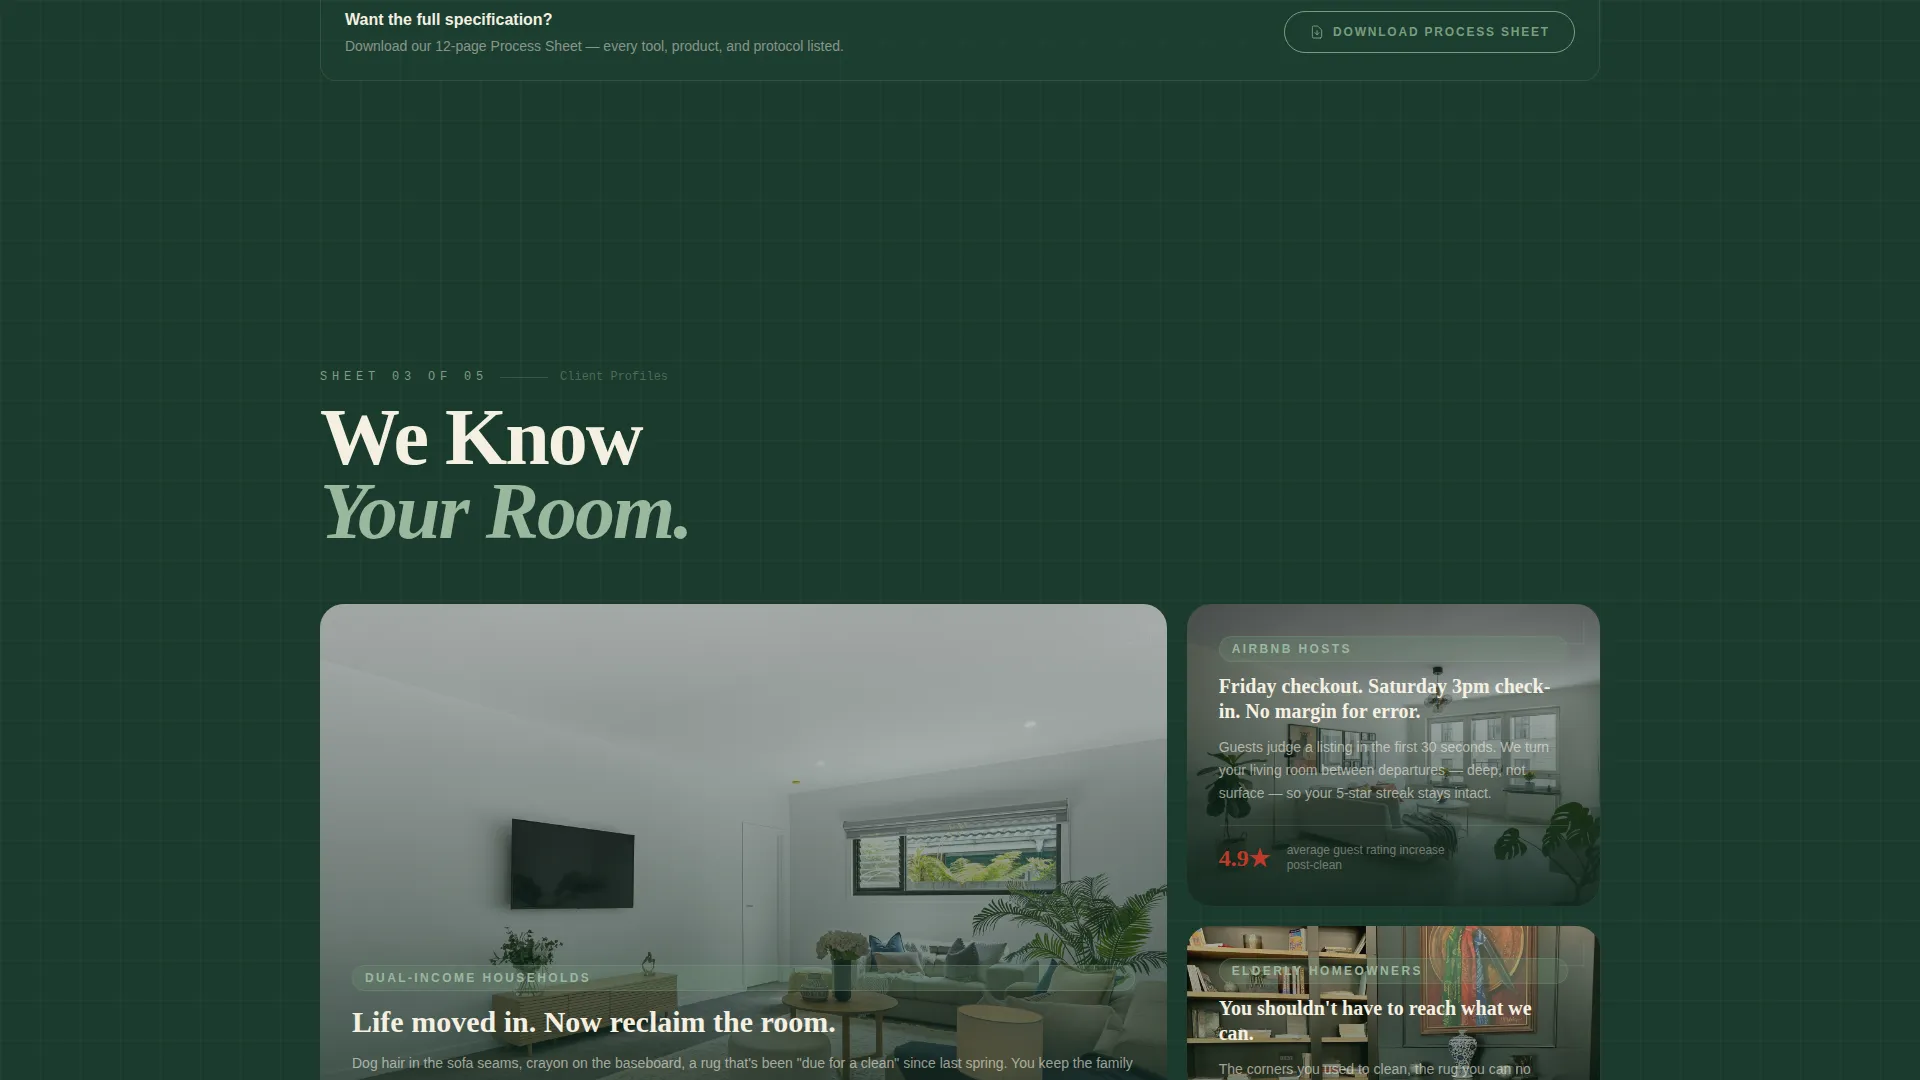
Task: Open the Dual-Income Households living room card
Action: 743,842
